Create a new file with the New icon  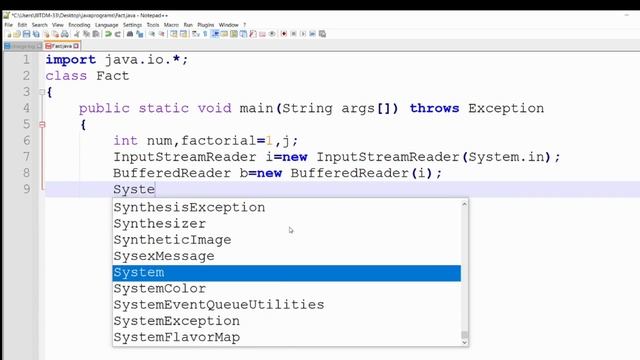click(x=9, y=34)
